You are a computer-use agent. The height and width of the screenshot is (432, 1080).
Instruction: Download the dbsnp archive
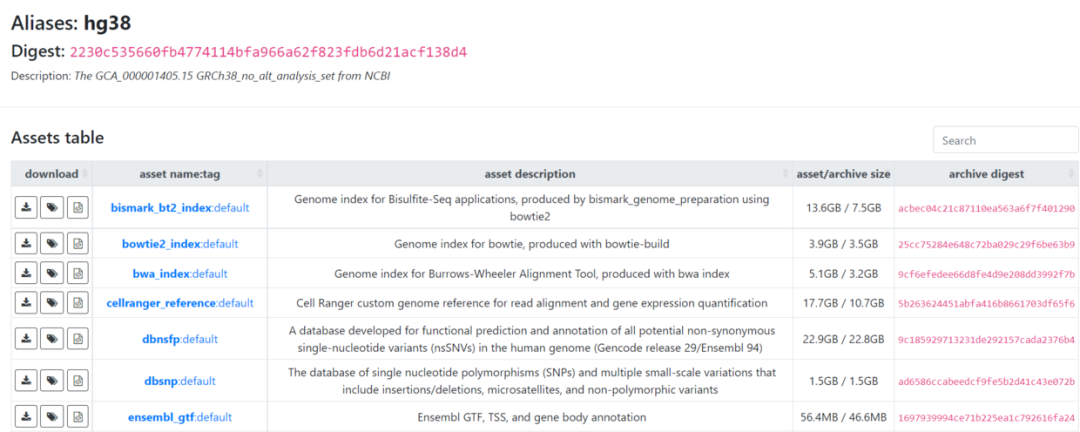tap(26, 381)
